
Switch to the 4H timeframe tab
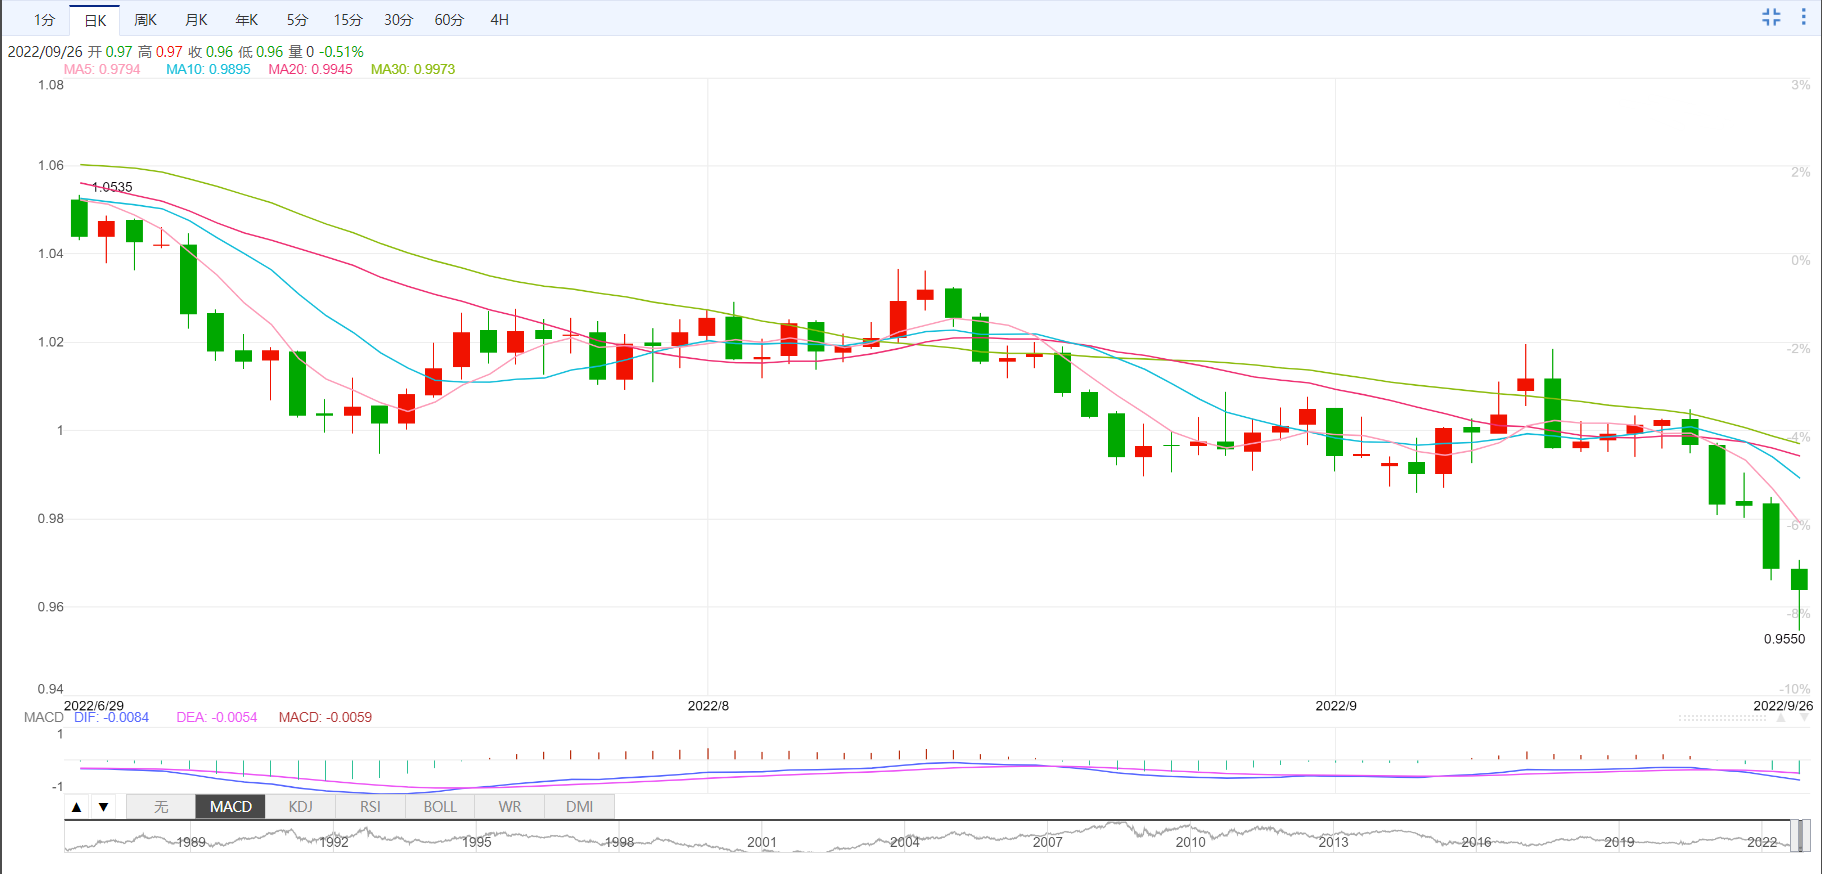coord(500,20)
